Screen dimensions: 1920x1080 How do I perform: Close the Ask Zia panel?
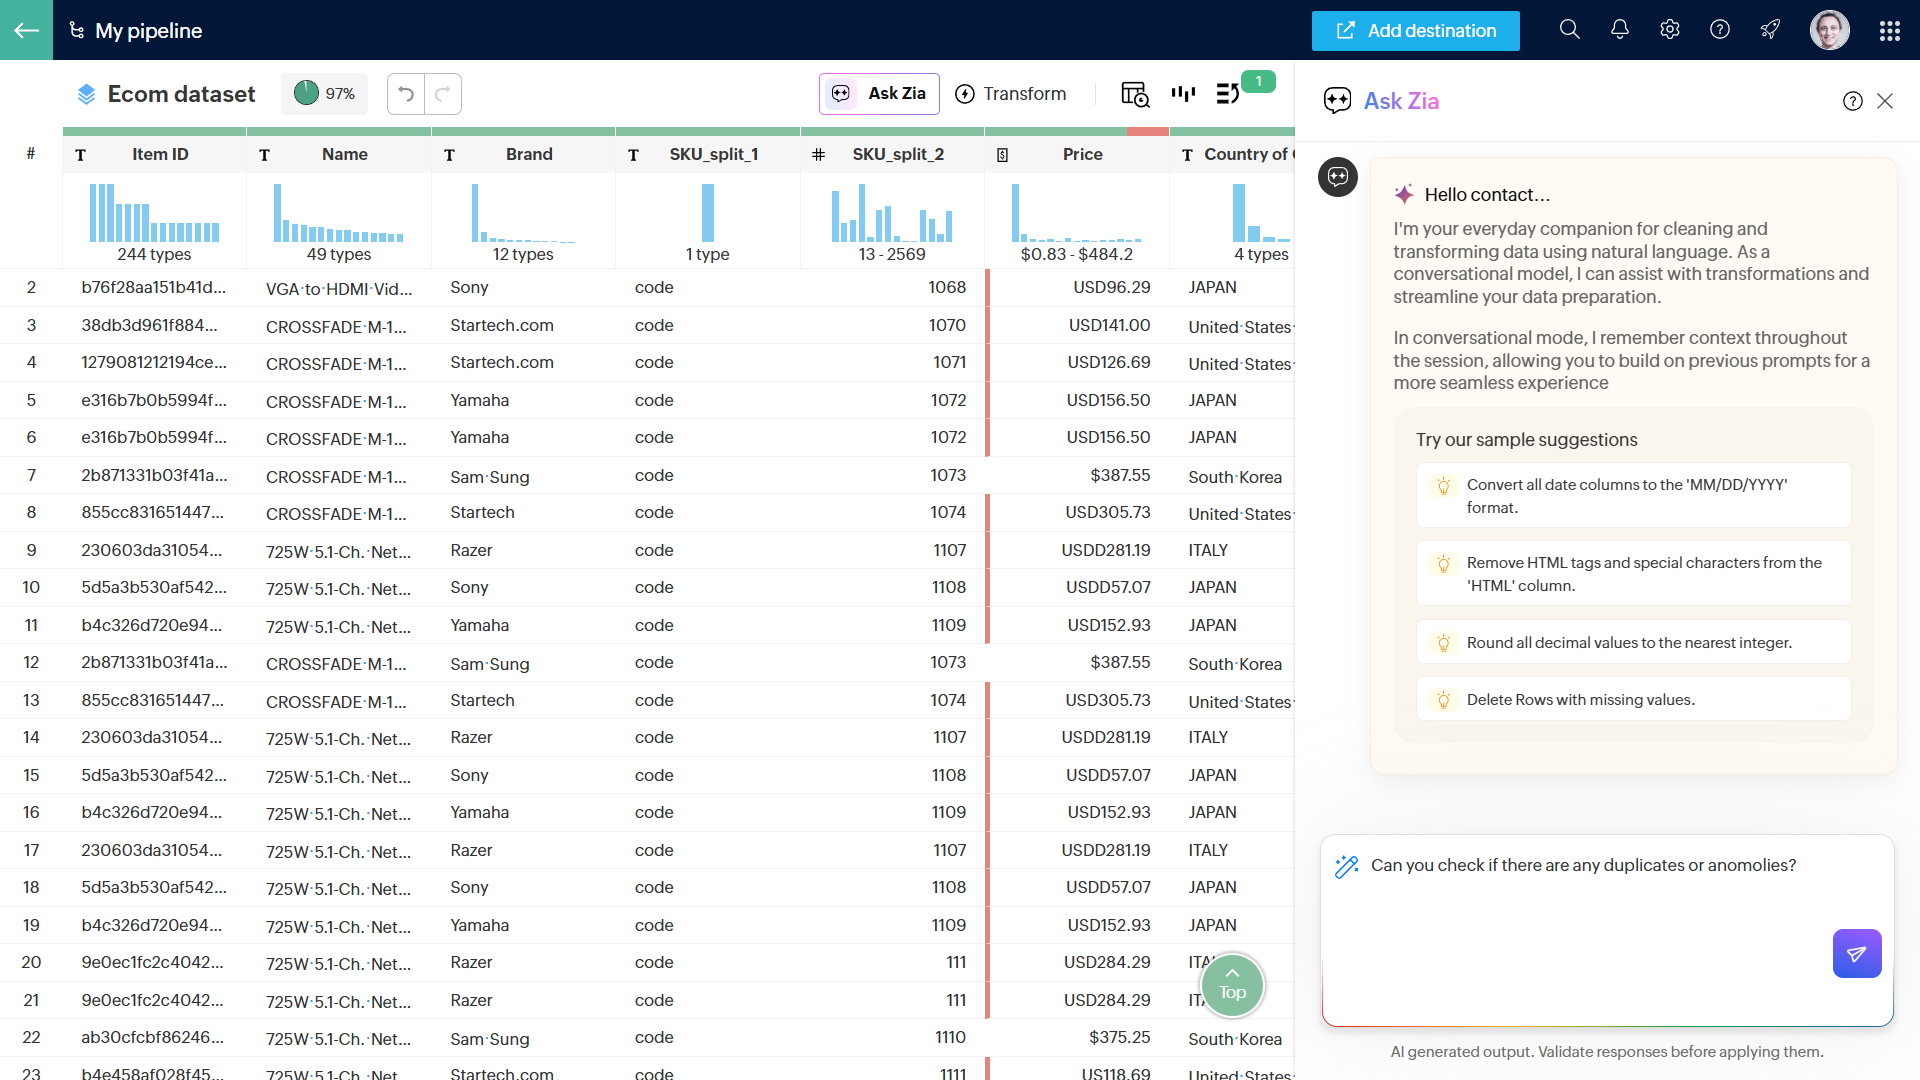[1886, 101]
